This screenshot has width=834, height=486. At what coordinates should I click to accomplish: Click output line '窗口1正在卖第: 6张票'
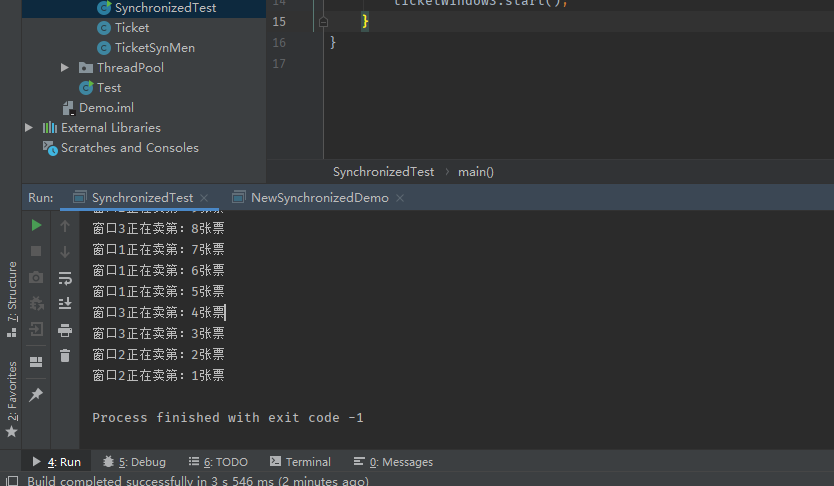click(x=159, y=271)
